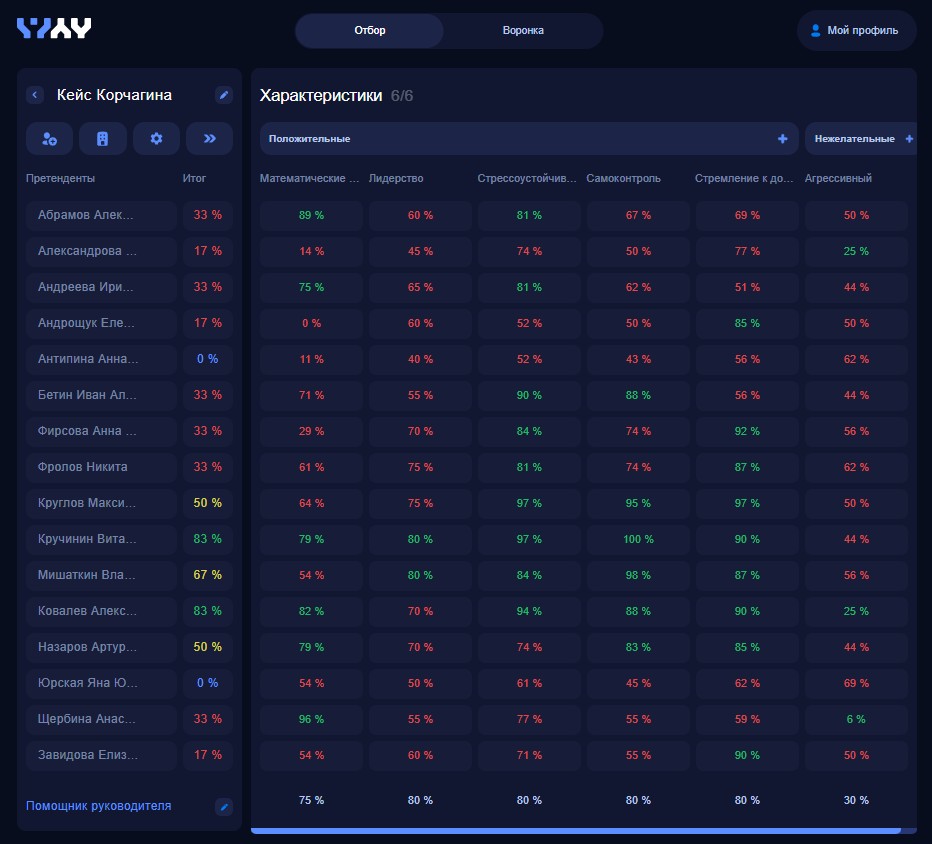Select candidate Фролов Никита
This screenshot has height=844, width=932.
[x=101, y=467]
